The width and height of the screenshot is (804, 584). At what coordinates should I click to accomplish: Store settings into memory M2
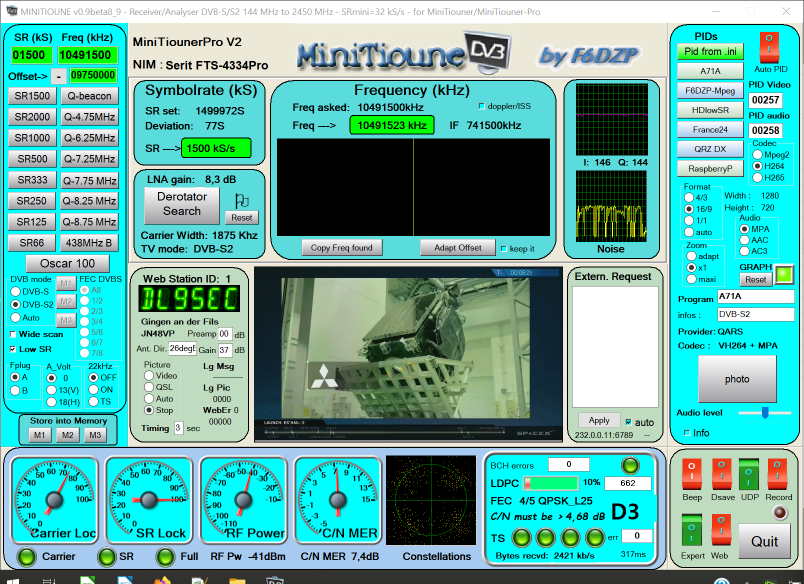coord(67,435)
